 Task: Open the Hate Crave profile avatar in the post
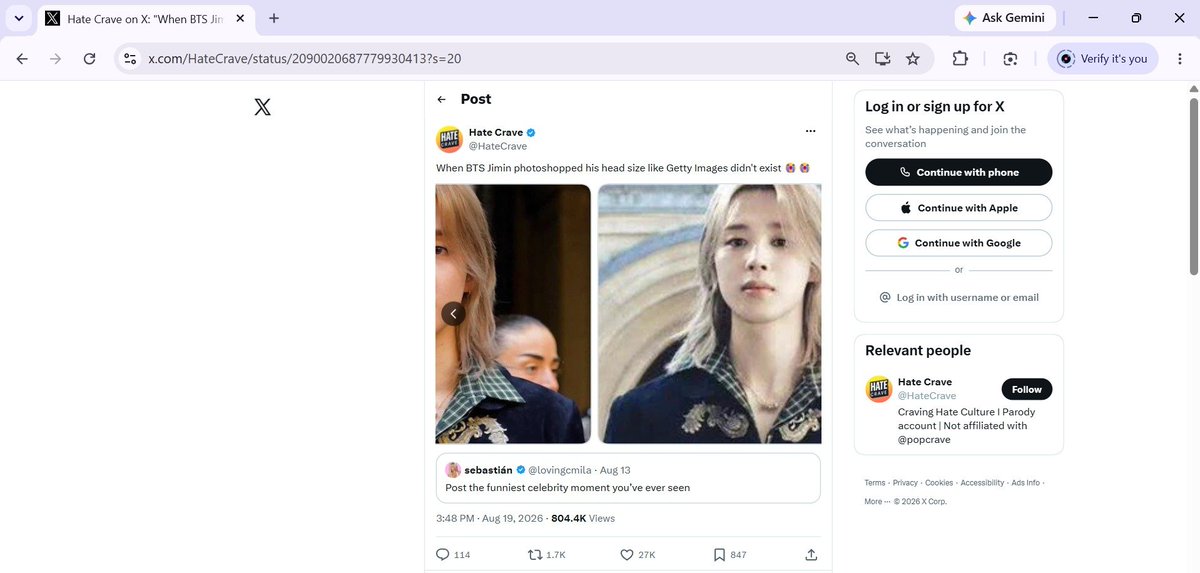click(449, 139)
